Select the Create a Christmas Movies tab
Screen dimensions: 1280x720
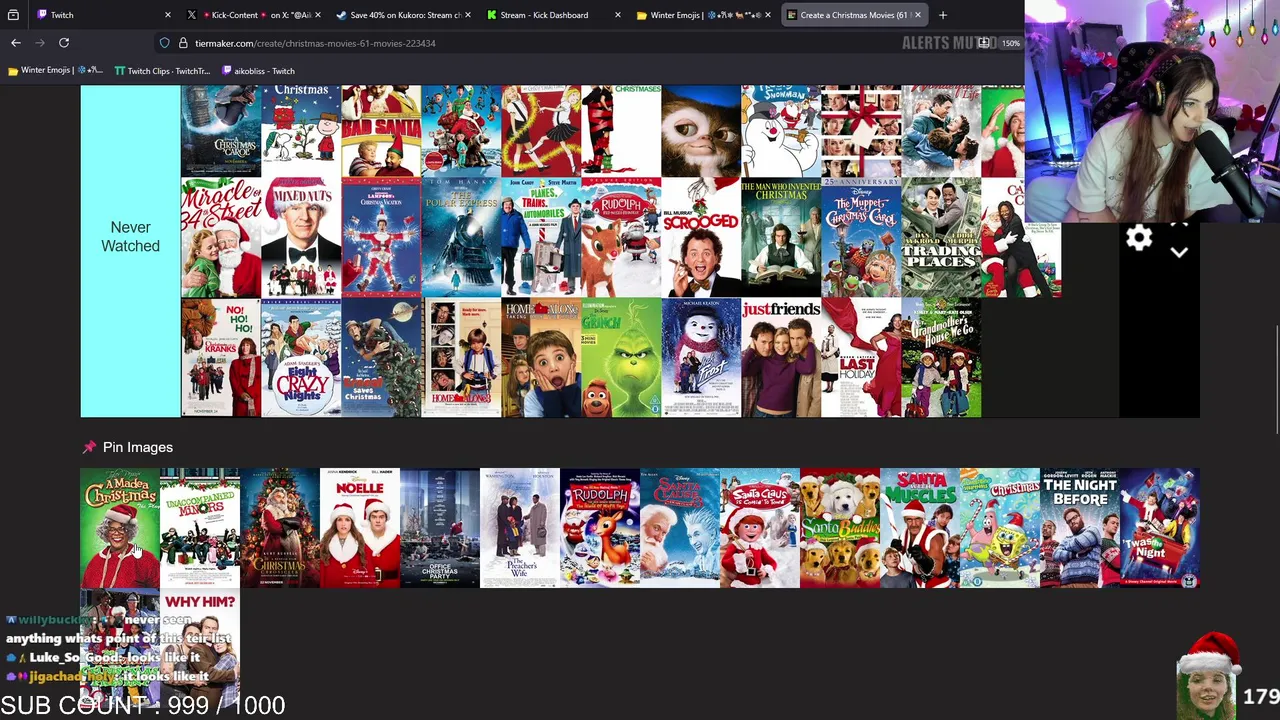coord(853,15)
